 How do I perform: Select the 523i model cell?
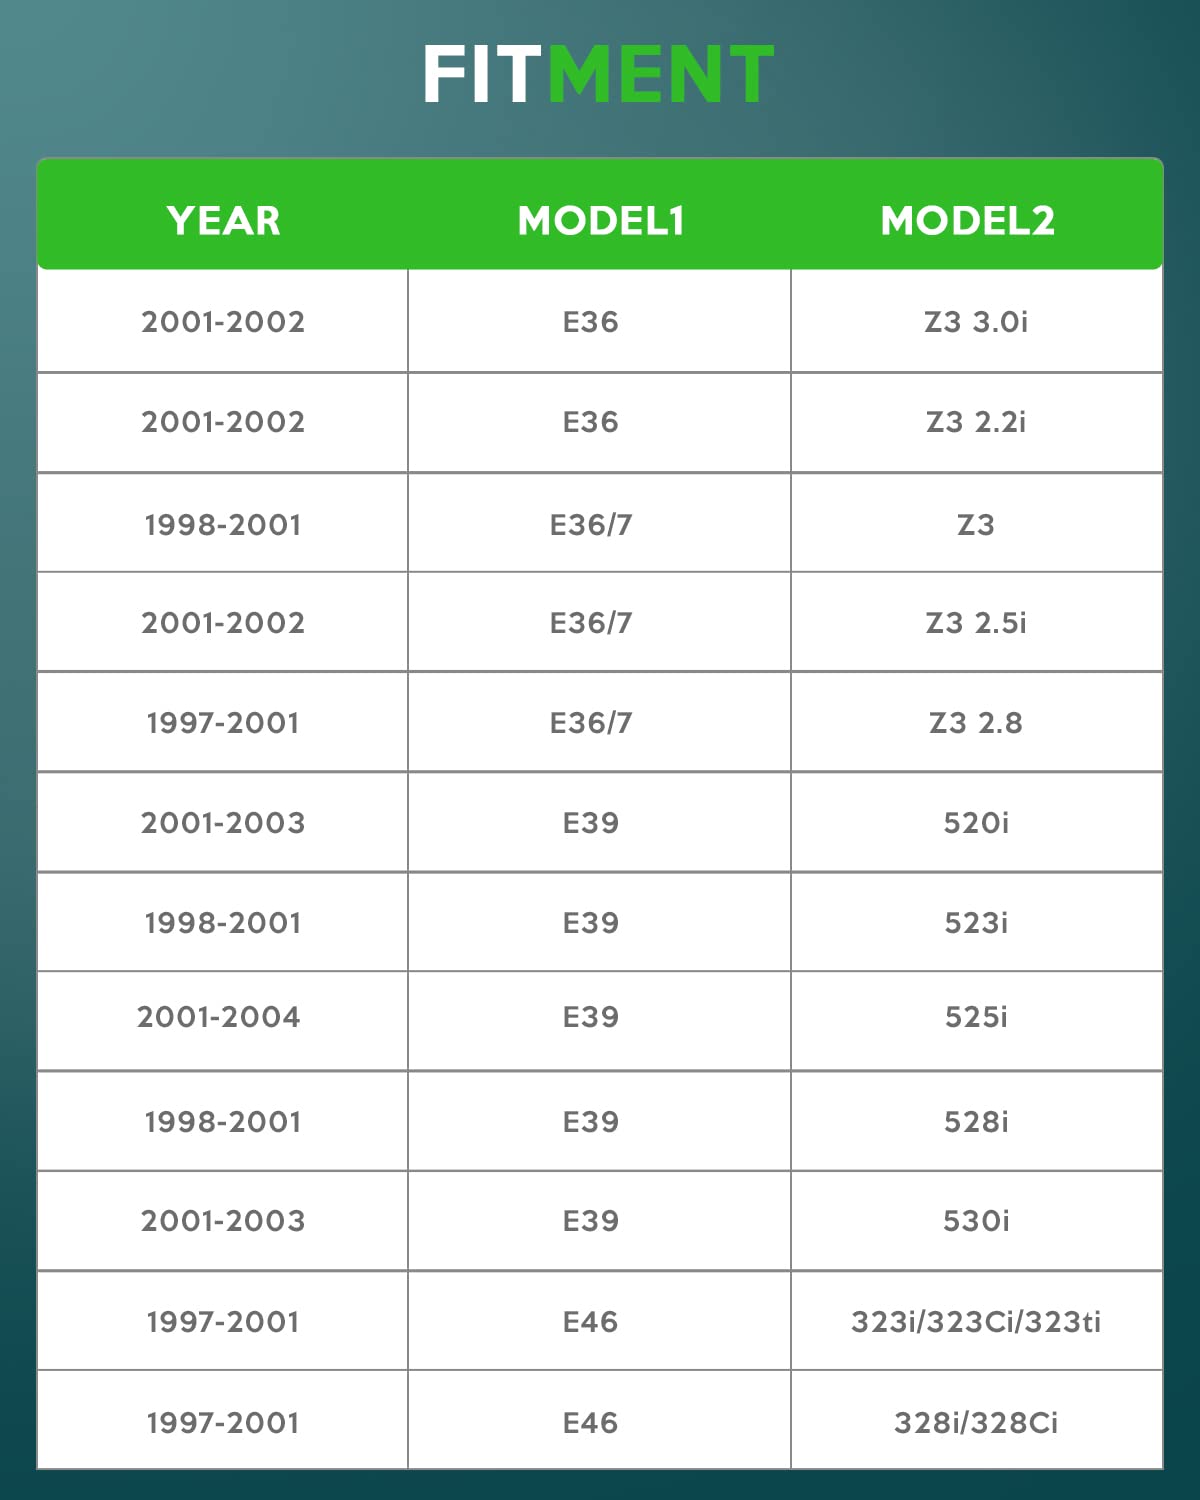(976, 922)
